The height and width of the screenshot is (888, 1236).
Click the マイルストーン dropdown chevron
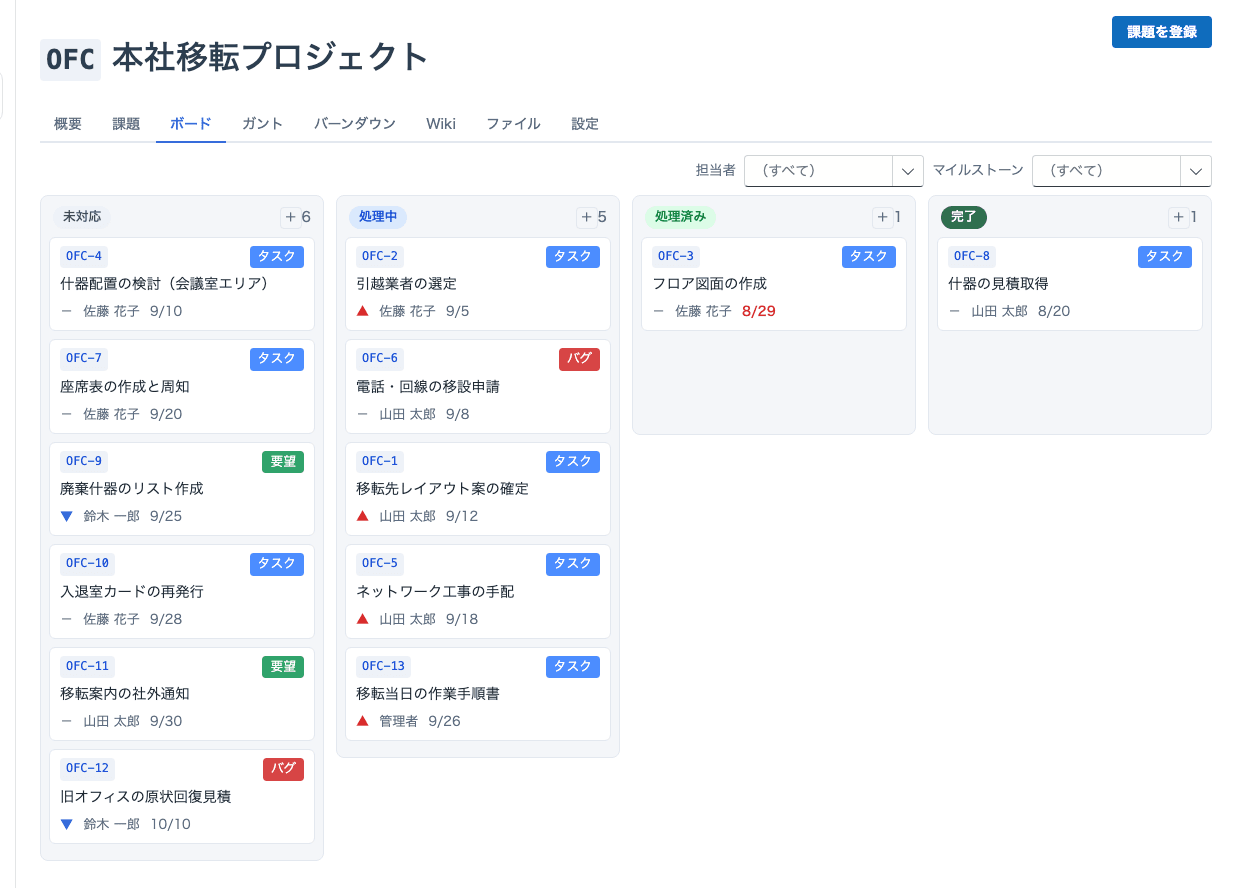tap(1195, 171)
